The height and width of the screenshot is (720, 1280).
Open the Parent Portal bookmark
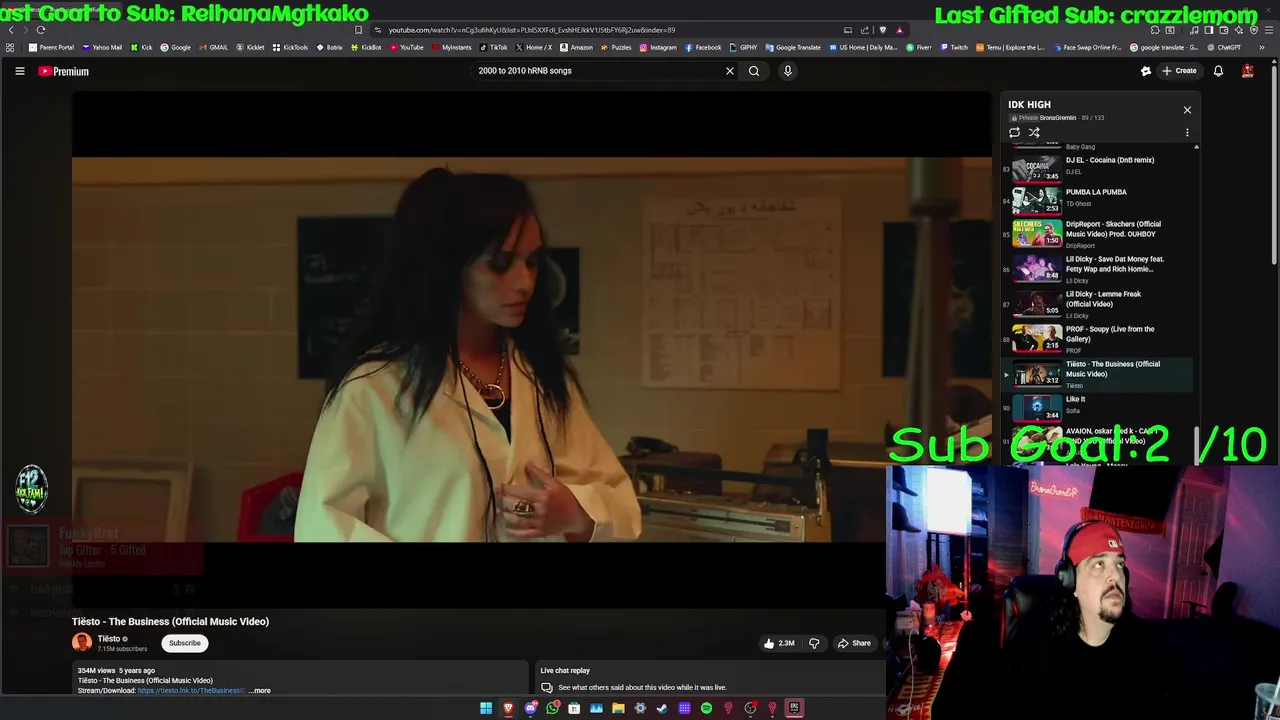(x=51, y=47)
